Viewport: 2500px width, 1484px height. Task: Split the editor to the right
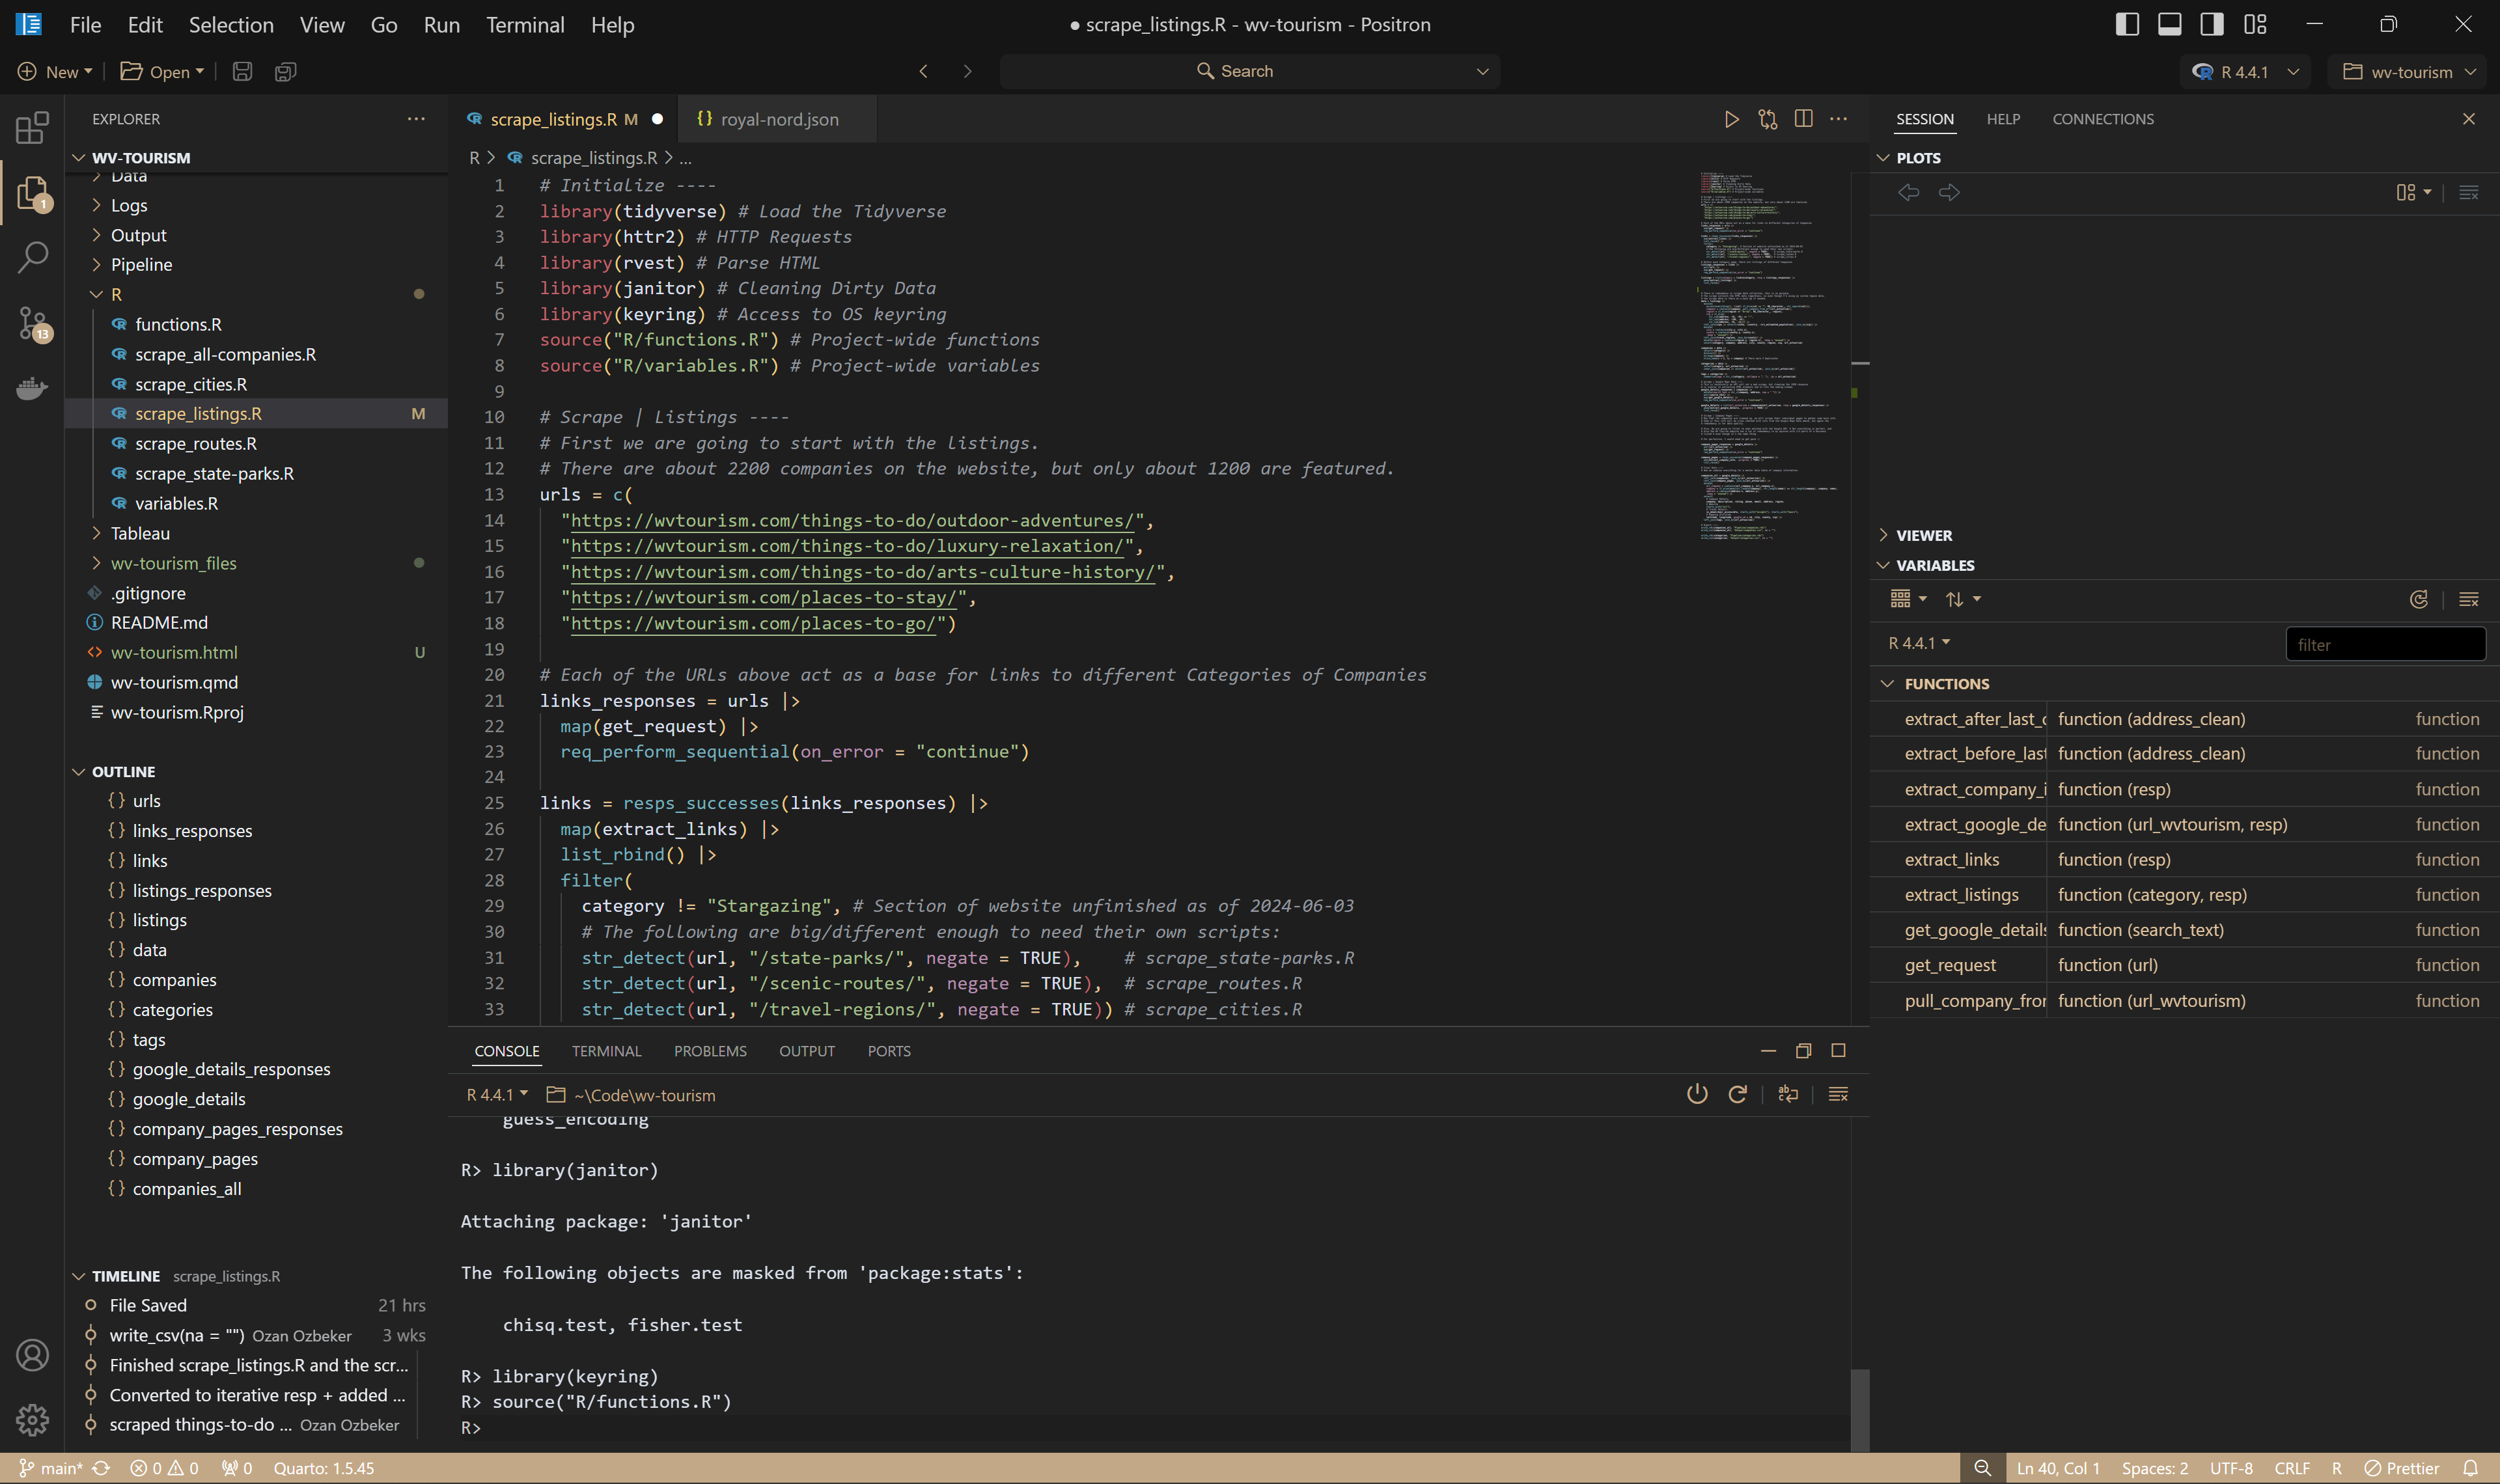1803,119
